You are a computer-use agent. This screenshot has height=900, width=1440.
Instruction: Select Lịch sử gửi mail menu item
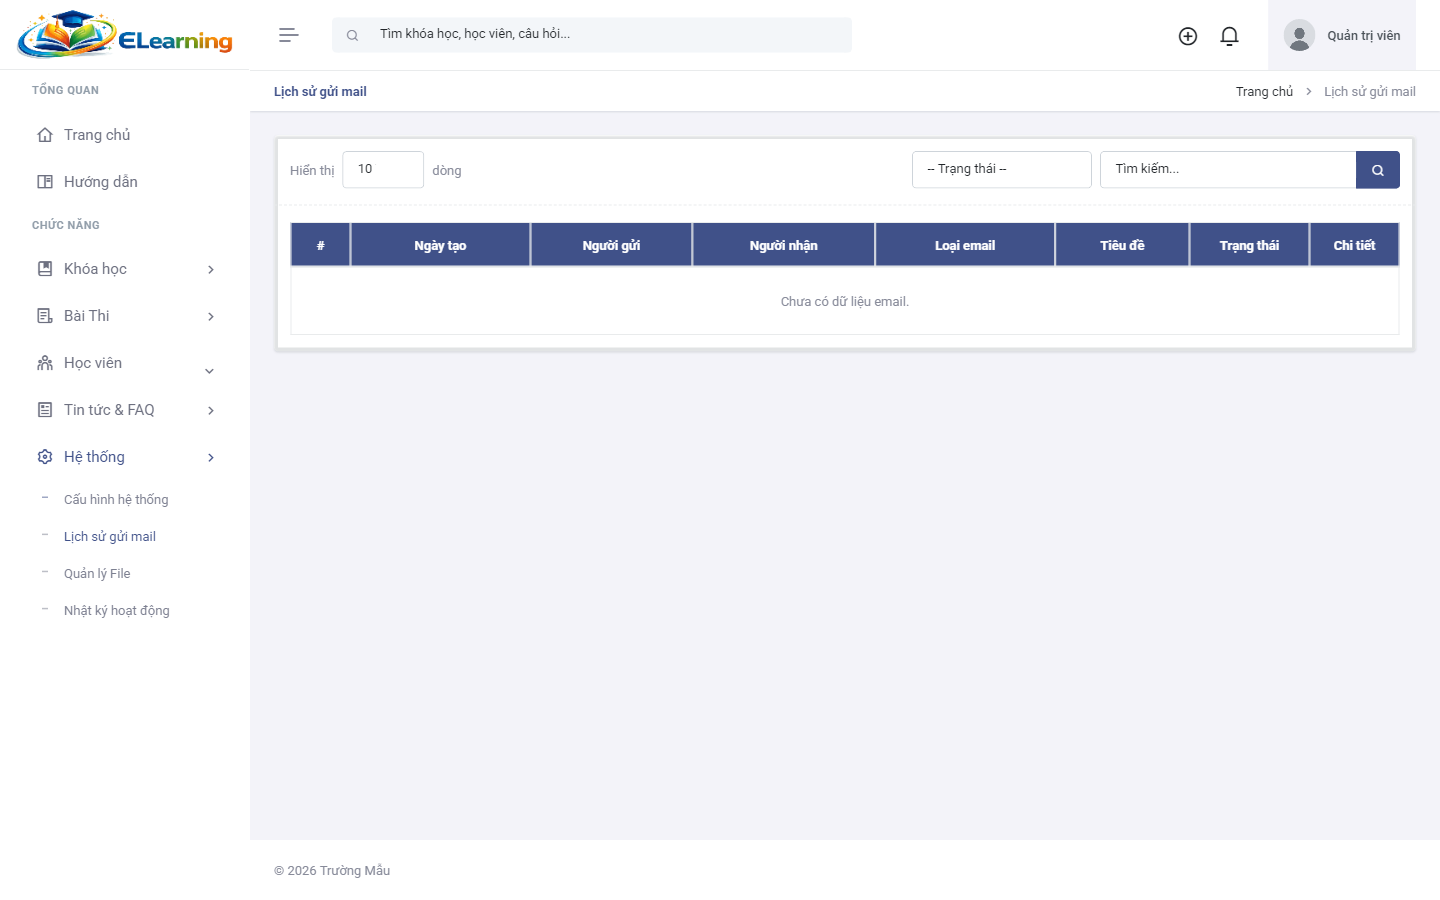pos(110,537)
